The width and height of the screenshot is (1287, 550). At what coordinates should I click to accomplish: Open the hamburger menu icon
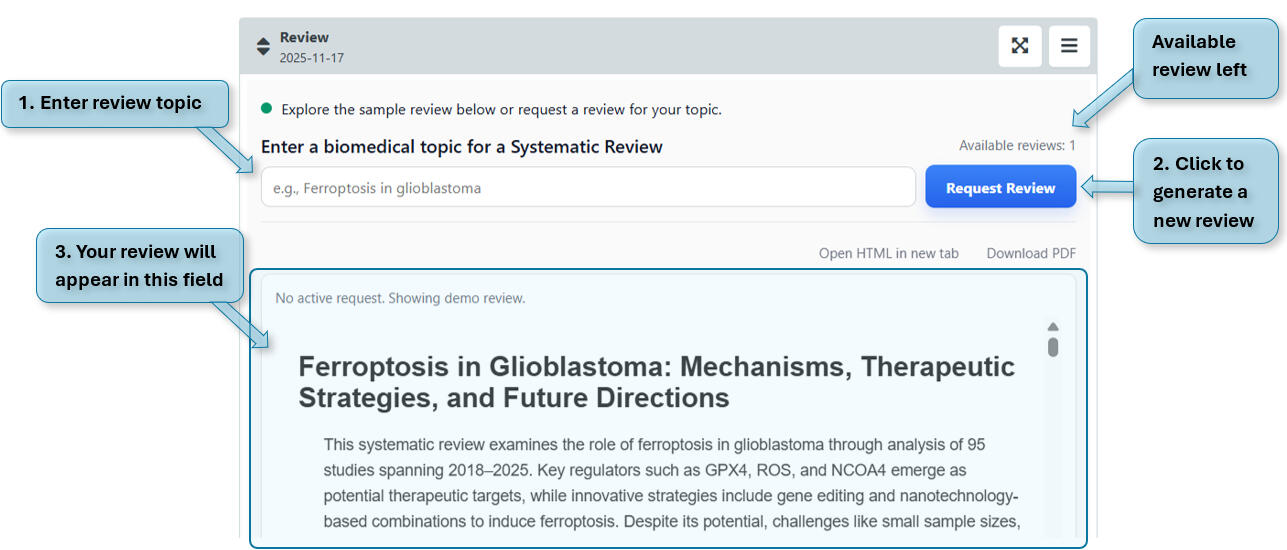1069,46
